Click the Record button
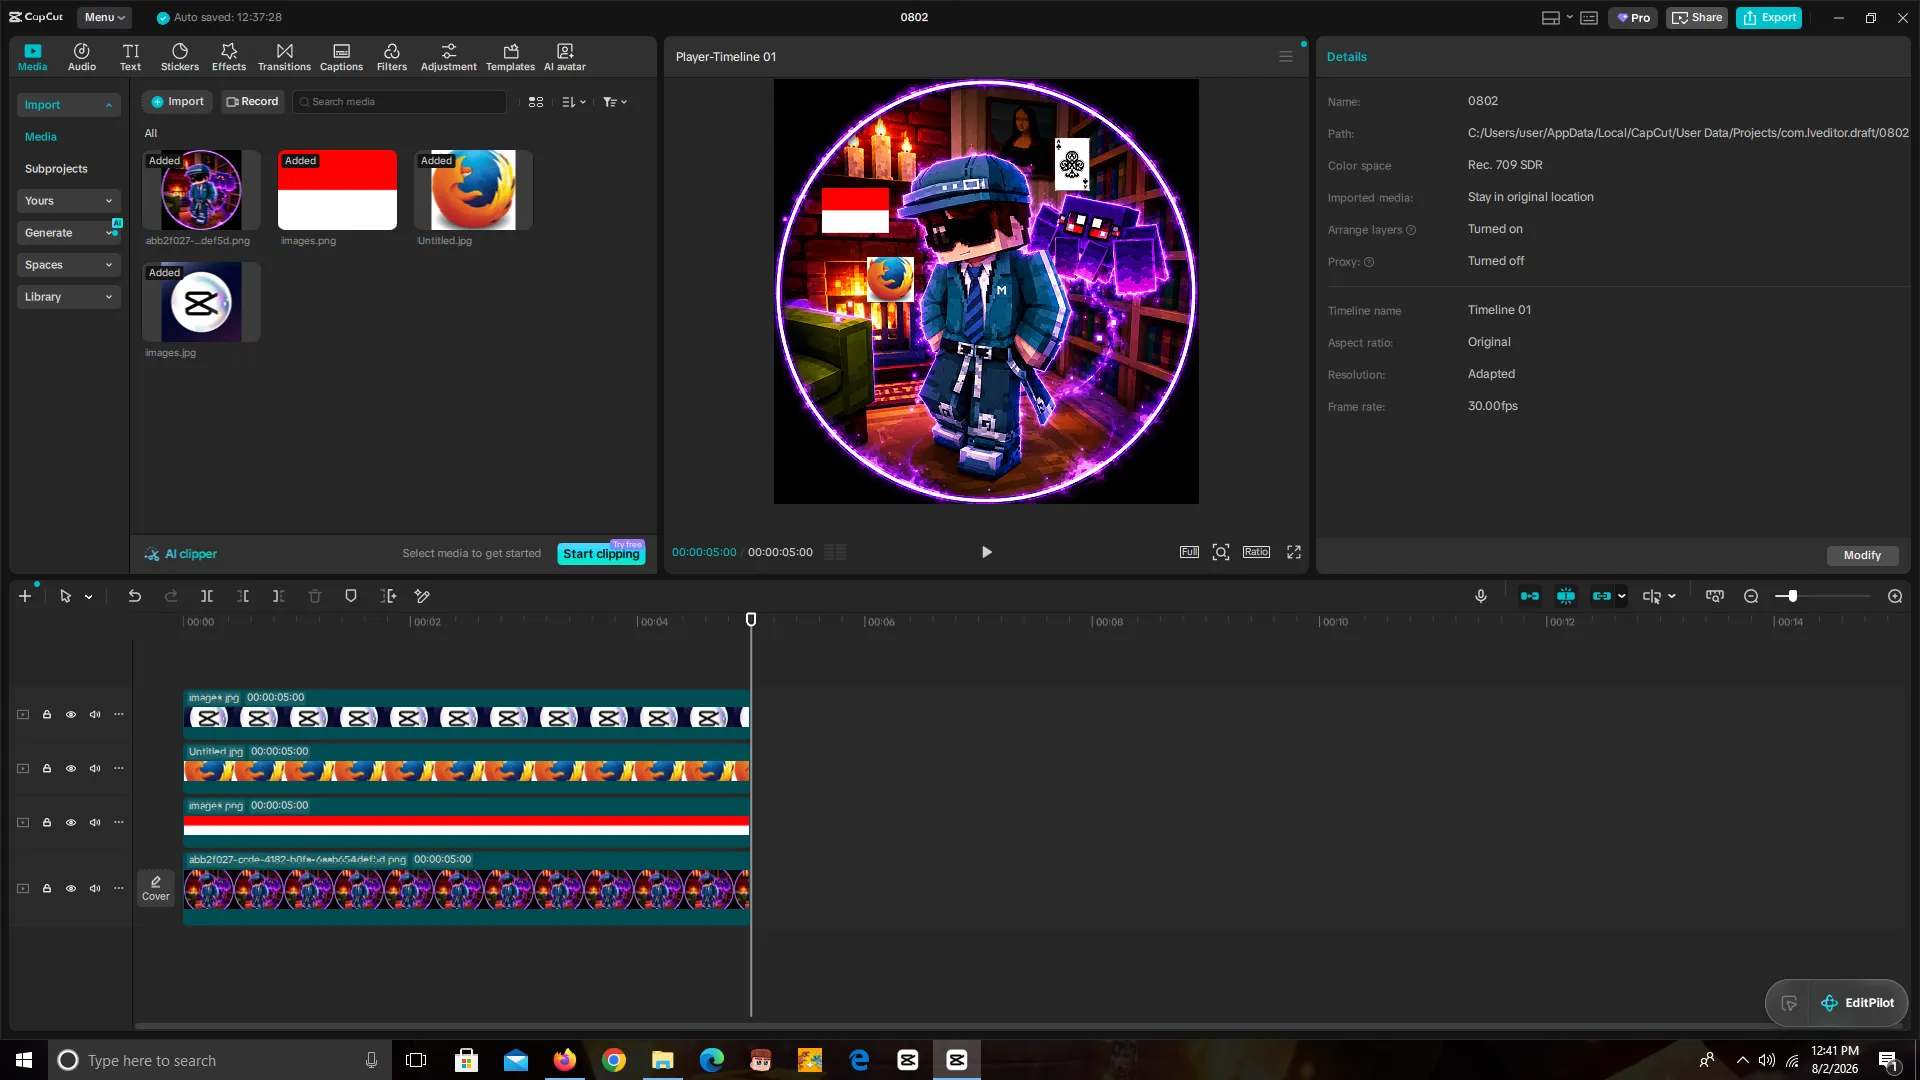1920x1080 pixels. pyautogui.click(x=252, y=102)
